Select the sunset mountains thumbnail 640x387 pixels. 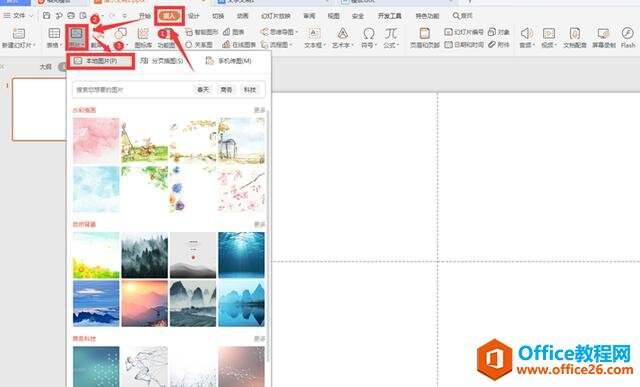click(144, 303)
